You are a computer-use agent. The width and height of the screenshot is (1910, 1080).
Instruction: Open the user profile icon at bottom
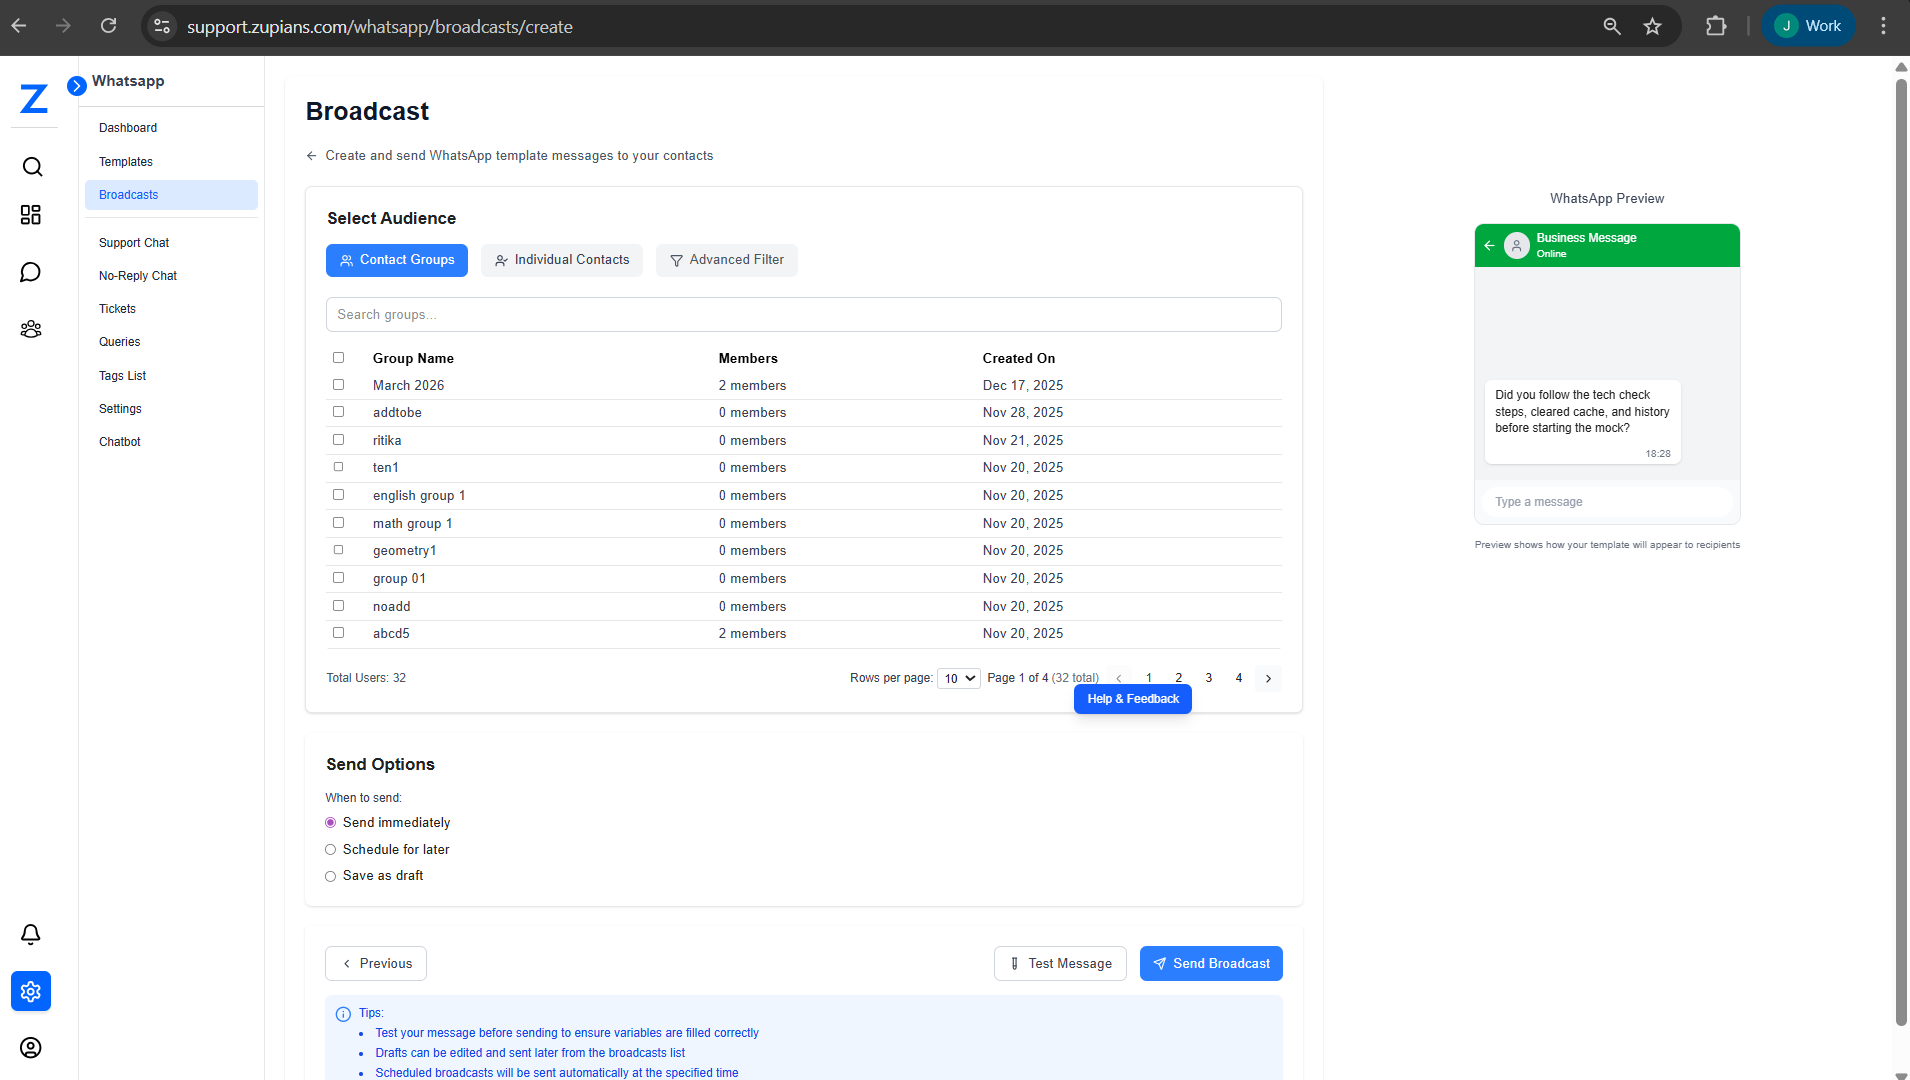tap(31, 1047)
